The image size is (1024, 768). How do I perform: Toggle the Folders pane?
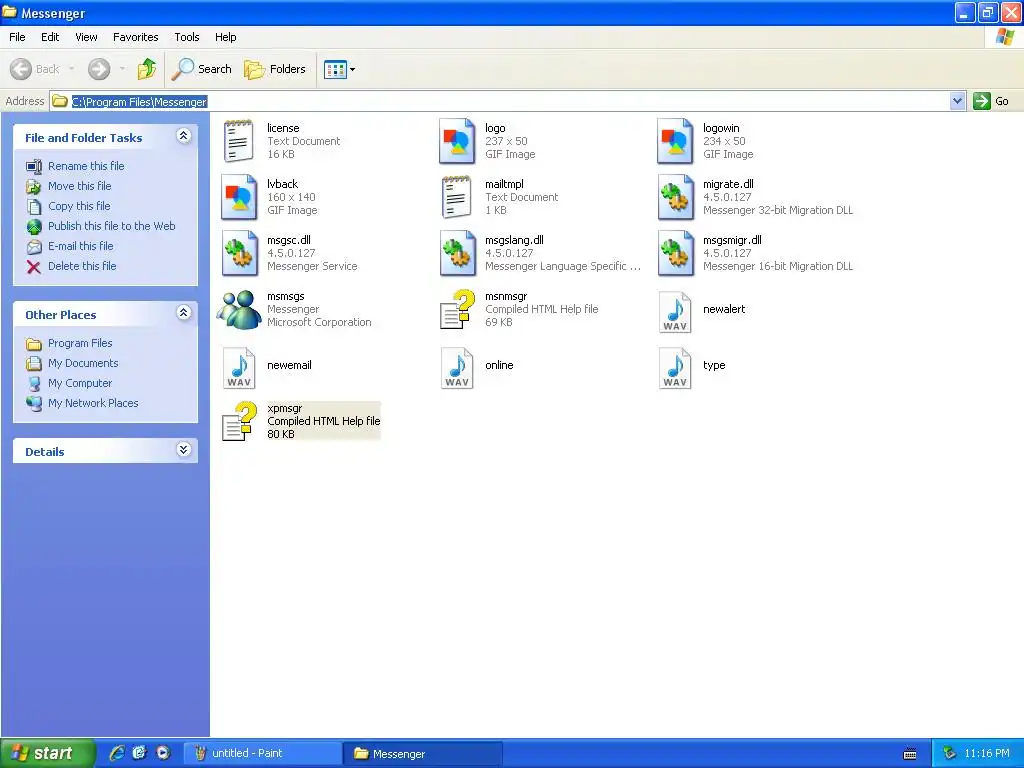(x=274, y=69)
